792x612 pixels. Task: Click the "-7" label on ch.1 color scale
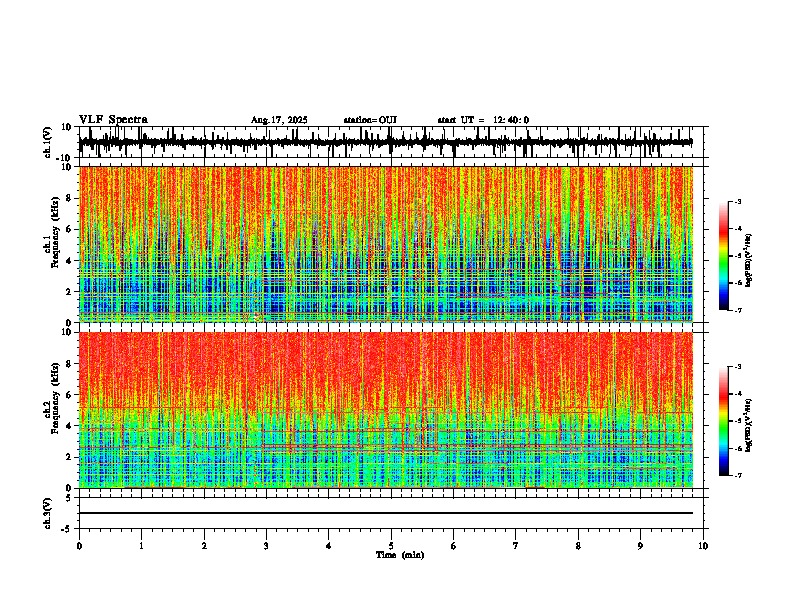coord(737,310)
